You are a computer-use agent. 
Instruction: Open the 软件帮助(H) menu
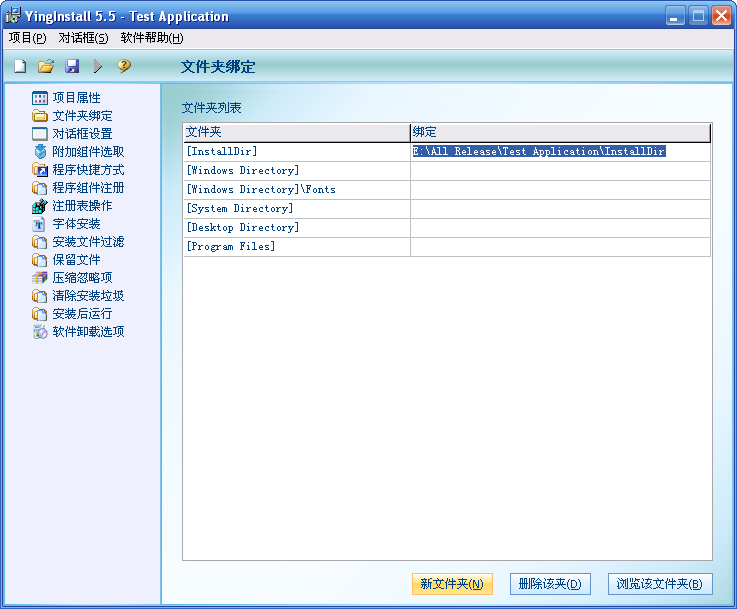click(x=152, y=38)
